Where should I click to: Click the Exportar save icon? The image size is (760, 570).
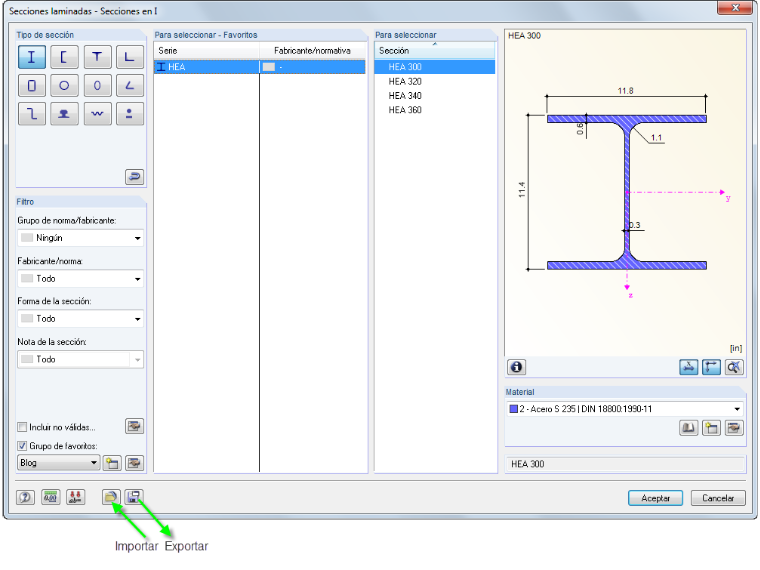click(x=133, y=497)
